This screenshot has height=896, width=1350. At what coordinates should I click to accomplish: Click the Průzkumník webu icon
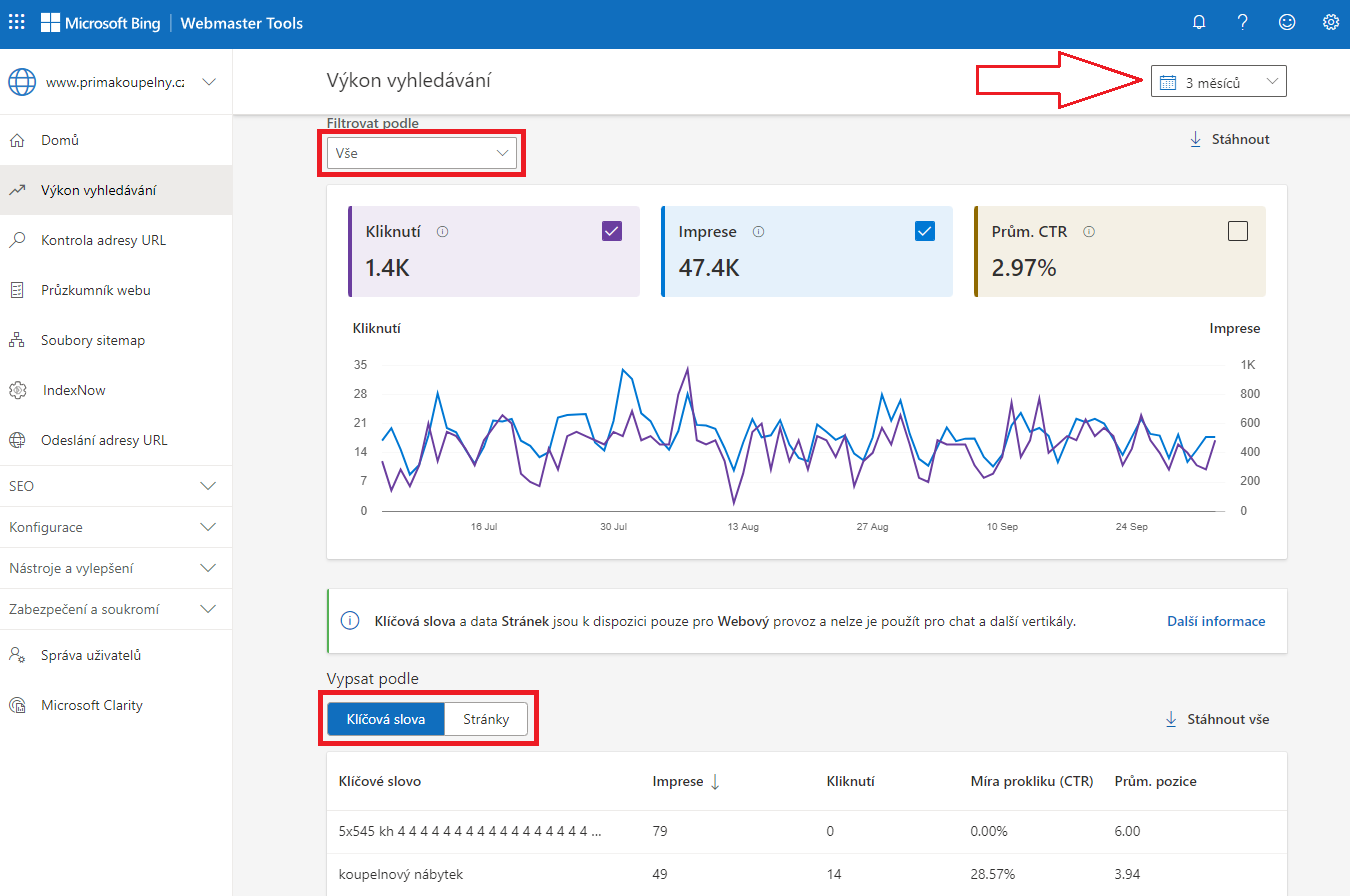16,290
